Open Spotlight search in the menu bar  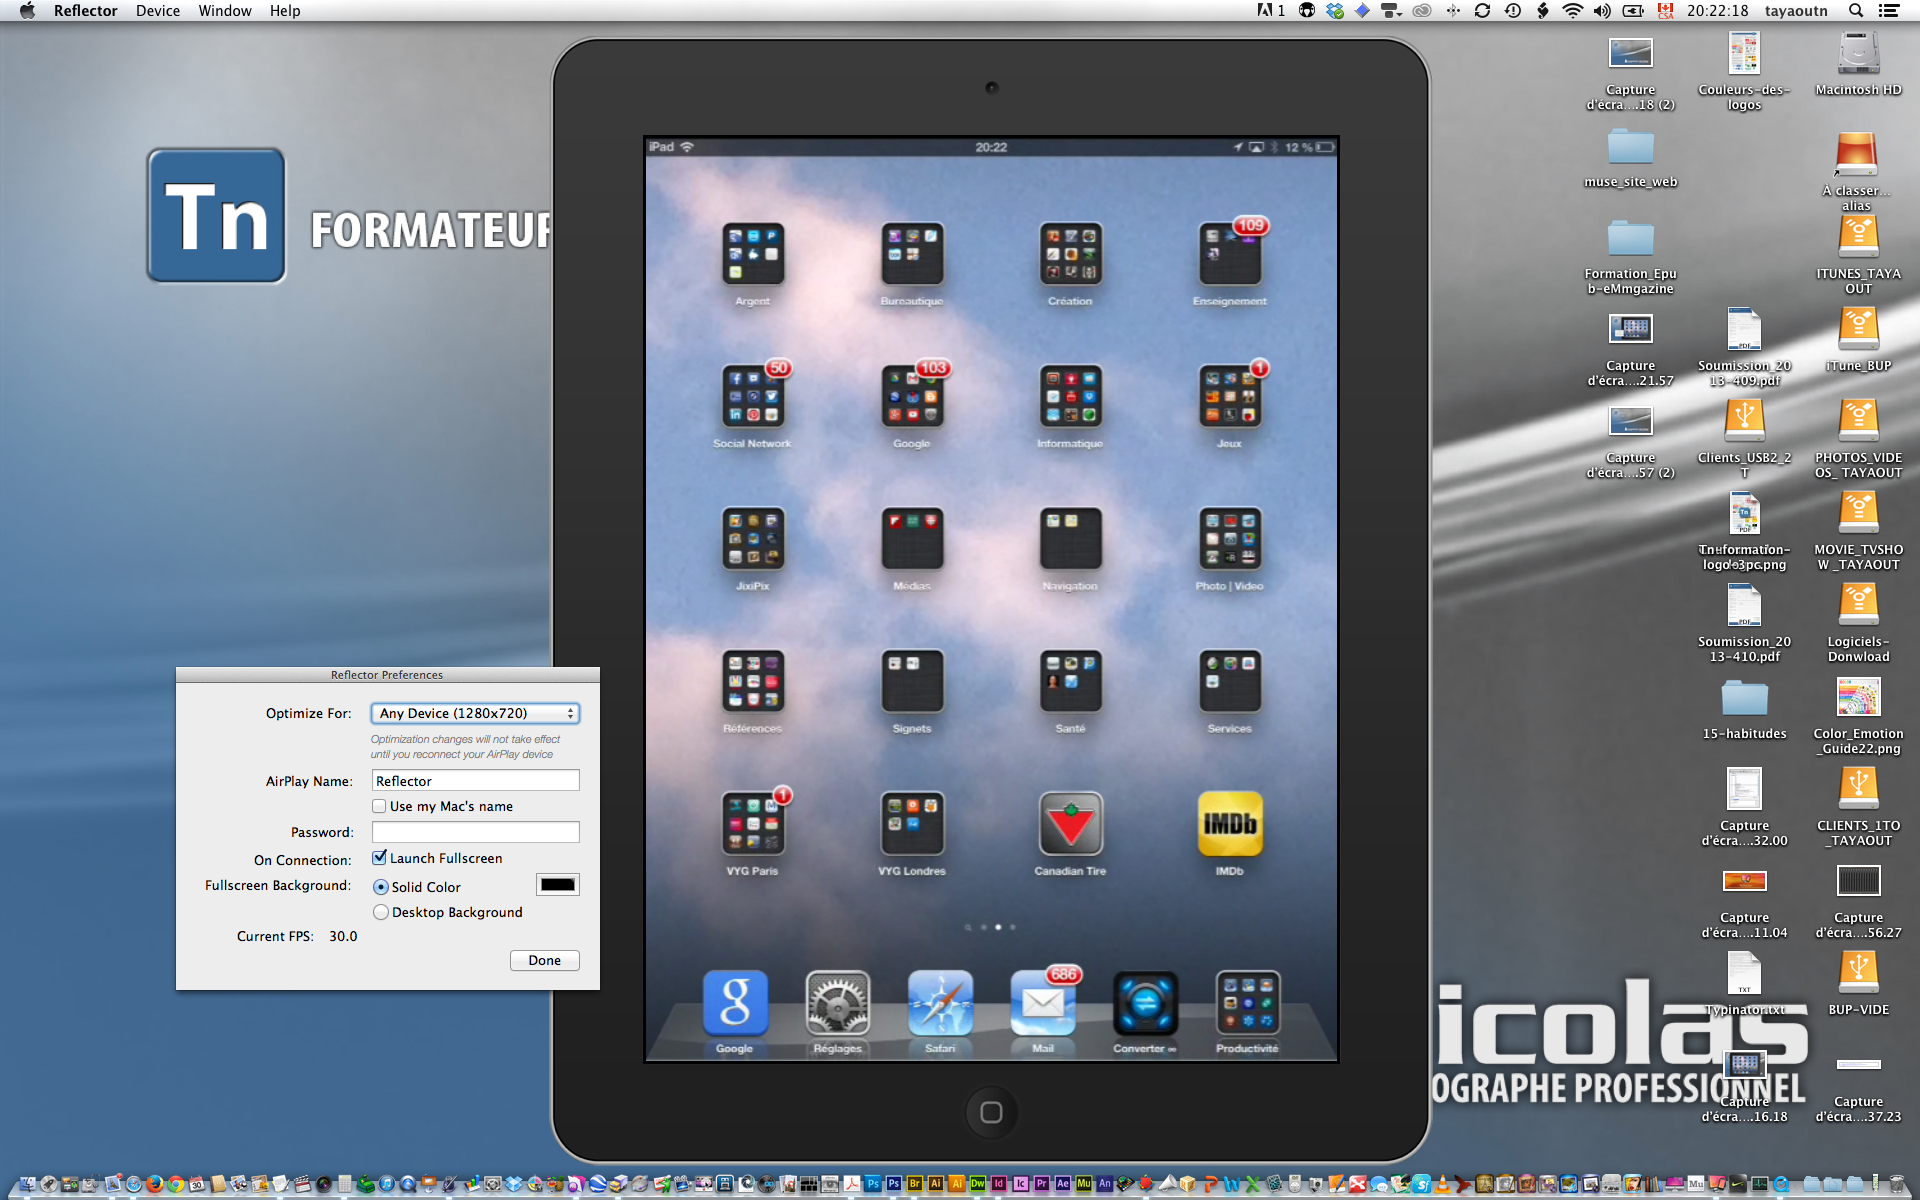click(1856, 11)
